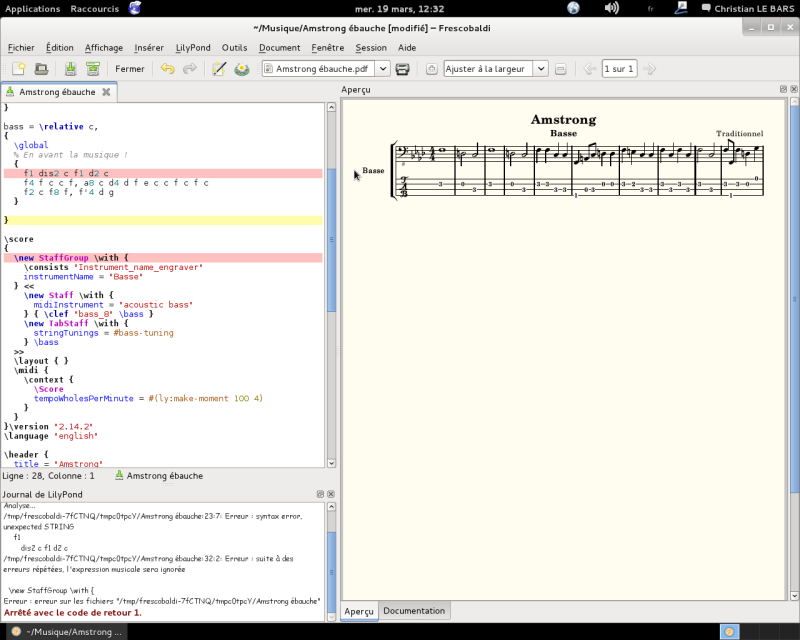Click the New document icon
Image resolution: width=800 pixels, height=640 pixels.
(18, 69)
